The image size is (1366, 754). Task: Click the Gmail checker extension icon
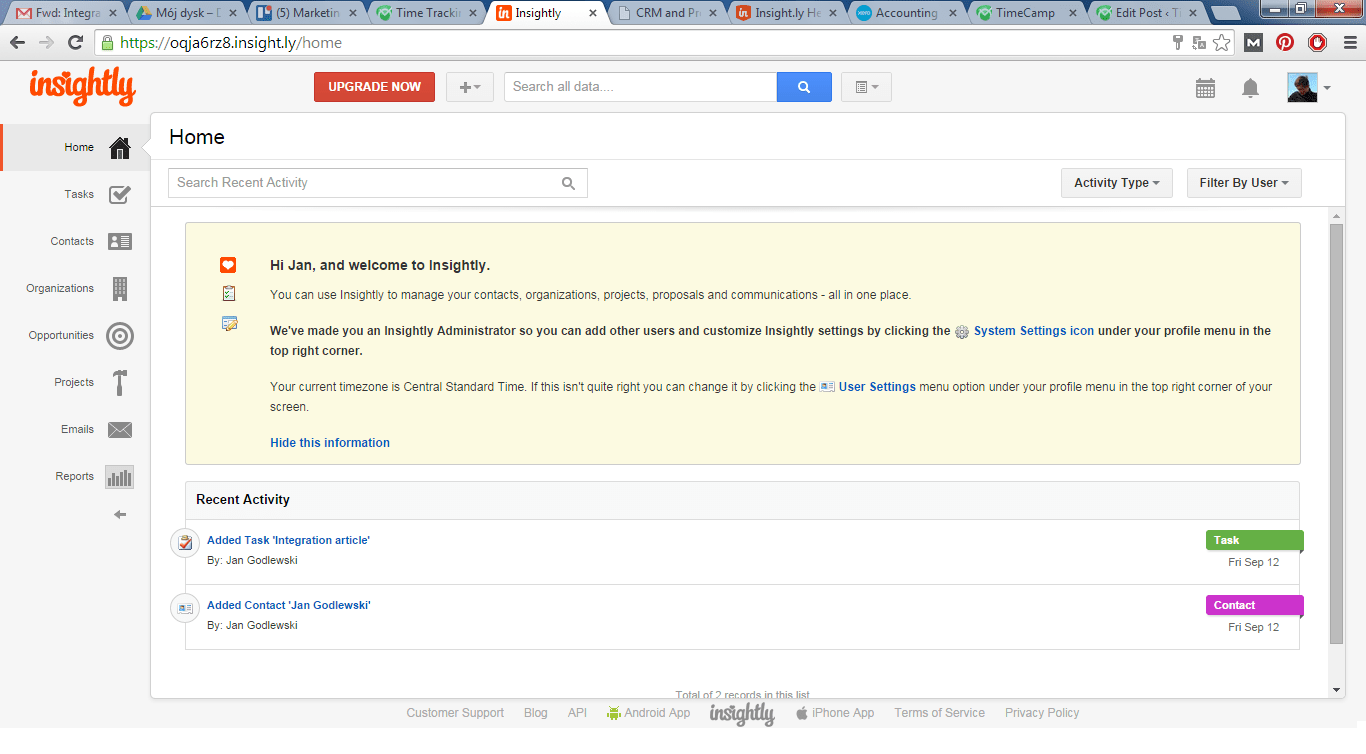[x=1254, y=43]
